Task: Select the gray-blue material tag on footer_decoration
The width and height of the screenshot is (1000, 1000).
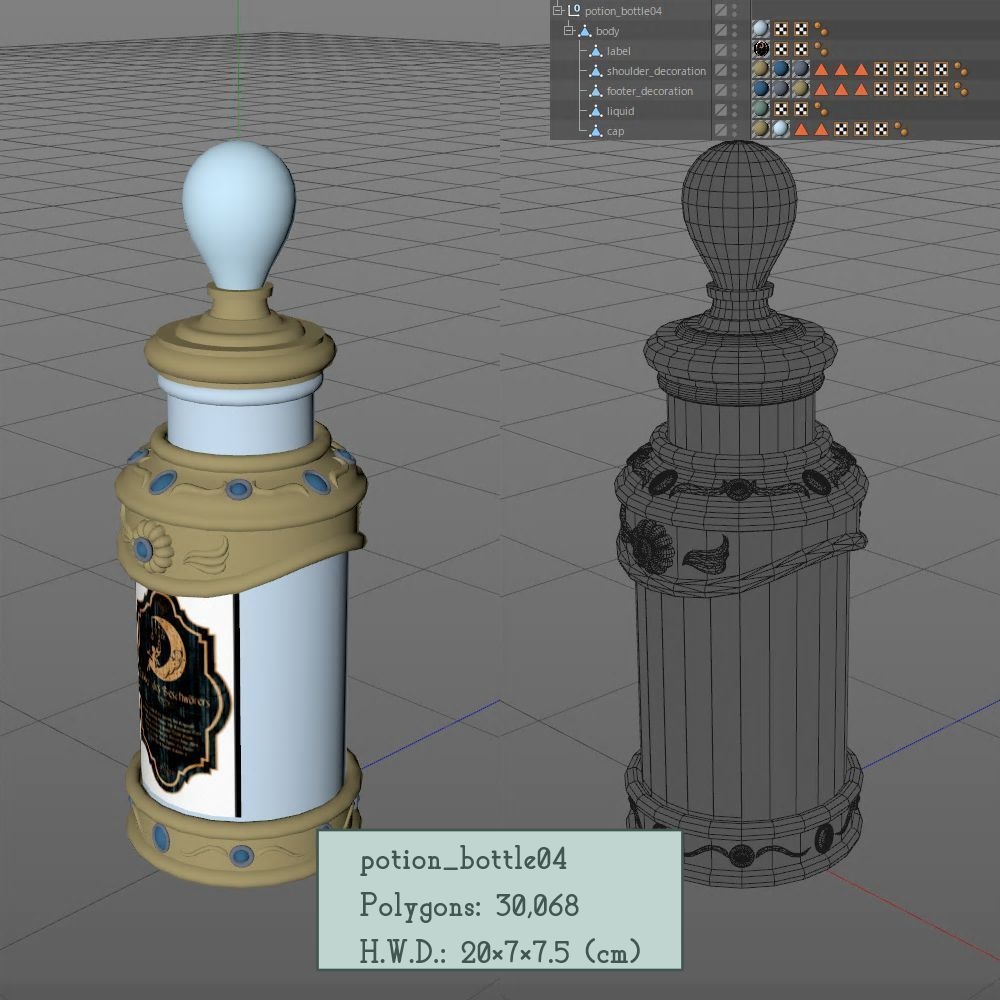Action: click(781, 89)
